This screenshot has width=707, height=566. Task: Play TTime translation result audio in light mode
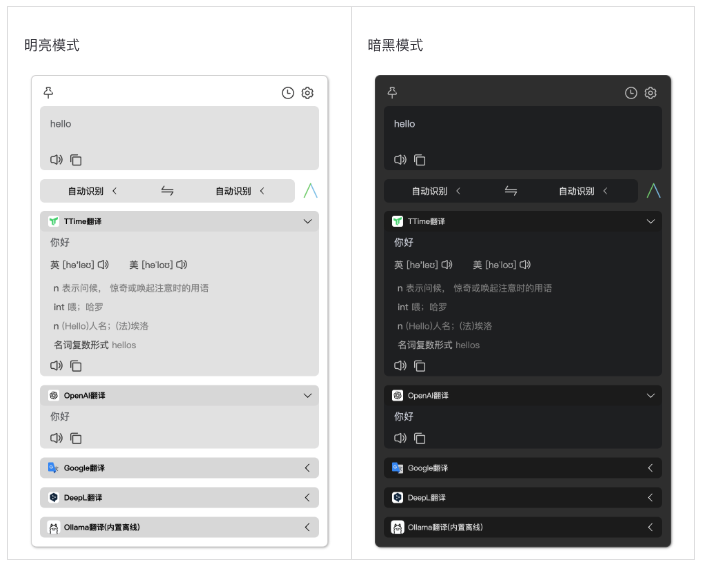click(x=56, y=365)
